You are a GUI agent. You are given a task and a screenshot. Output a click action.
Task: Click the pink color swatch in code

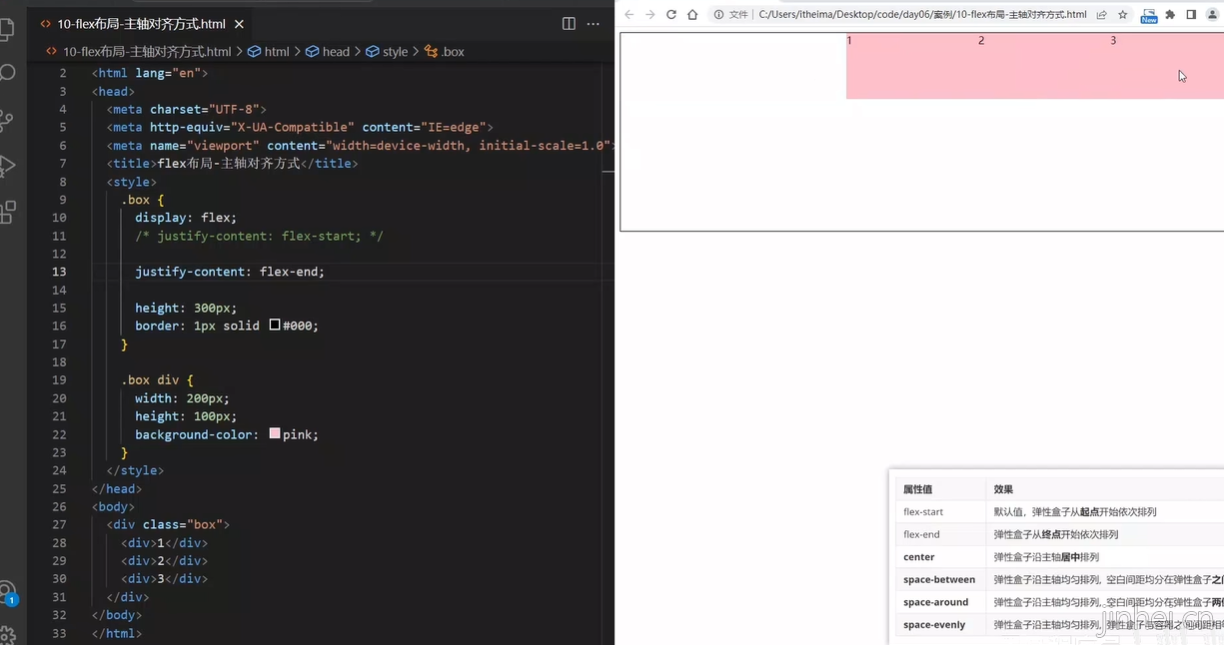[x=275, y=434]
